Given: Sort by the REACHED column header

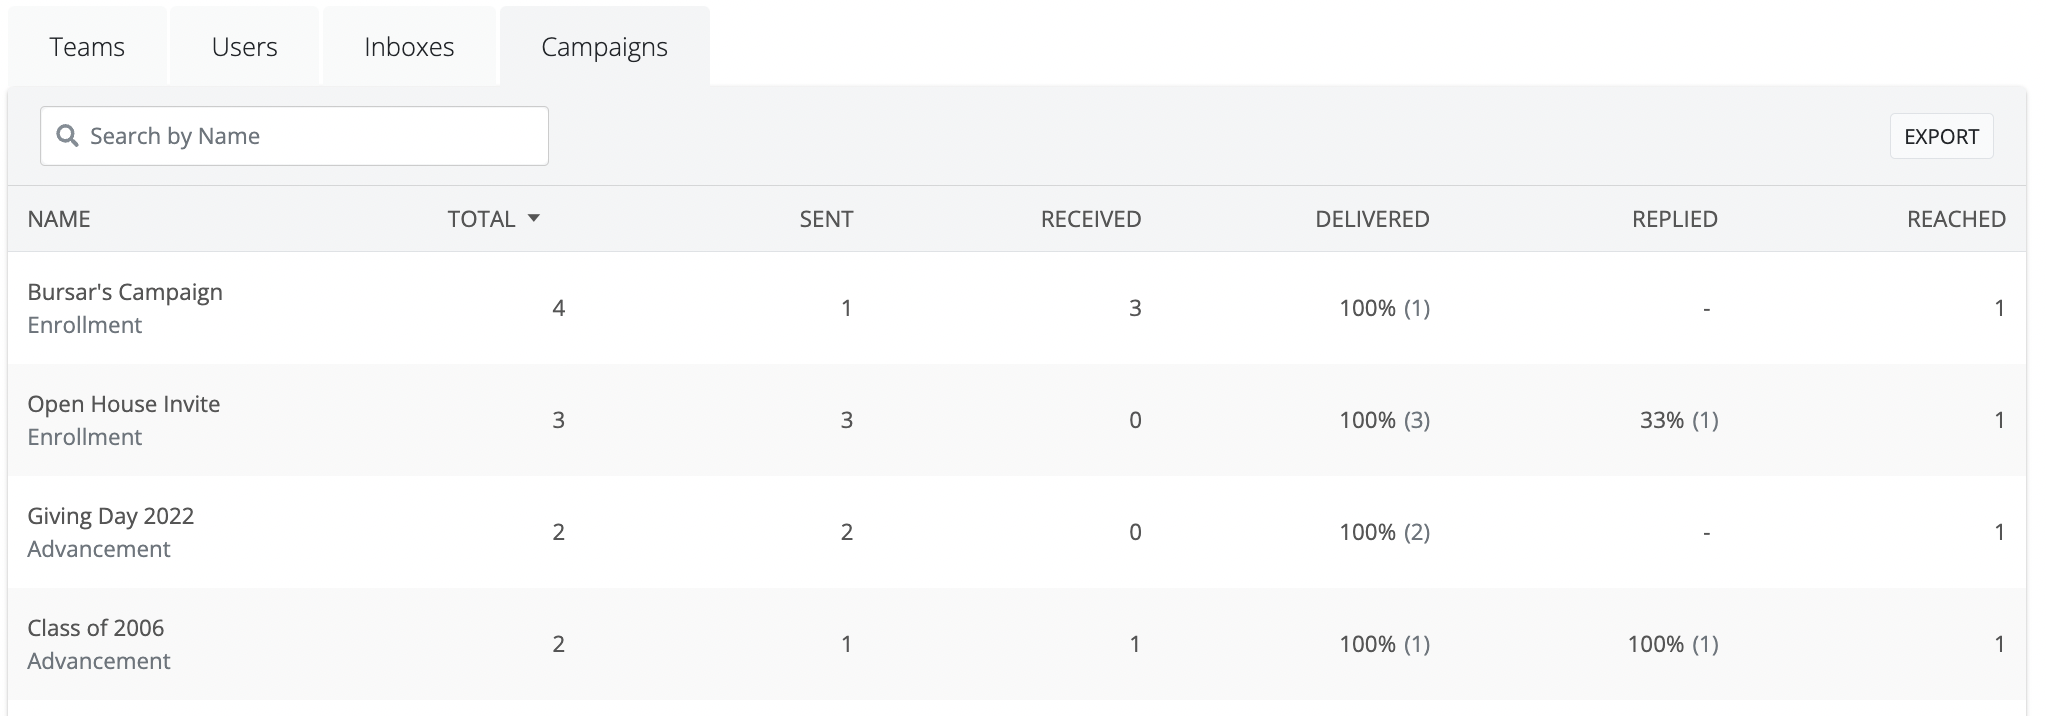Looking at the screenshot, I should coord(1955,219).
